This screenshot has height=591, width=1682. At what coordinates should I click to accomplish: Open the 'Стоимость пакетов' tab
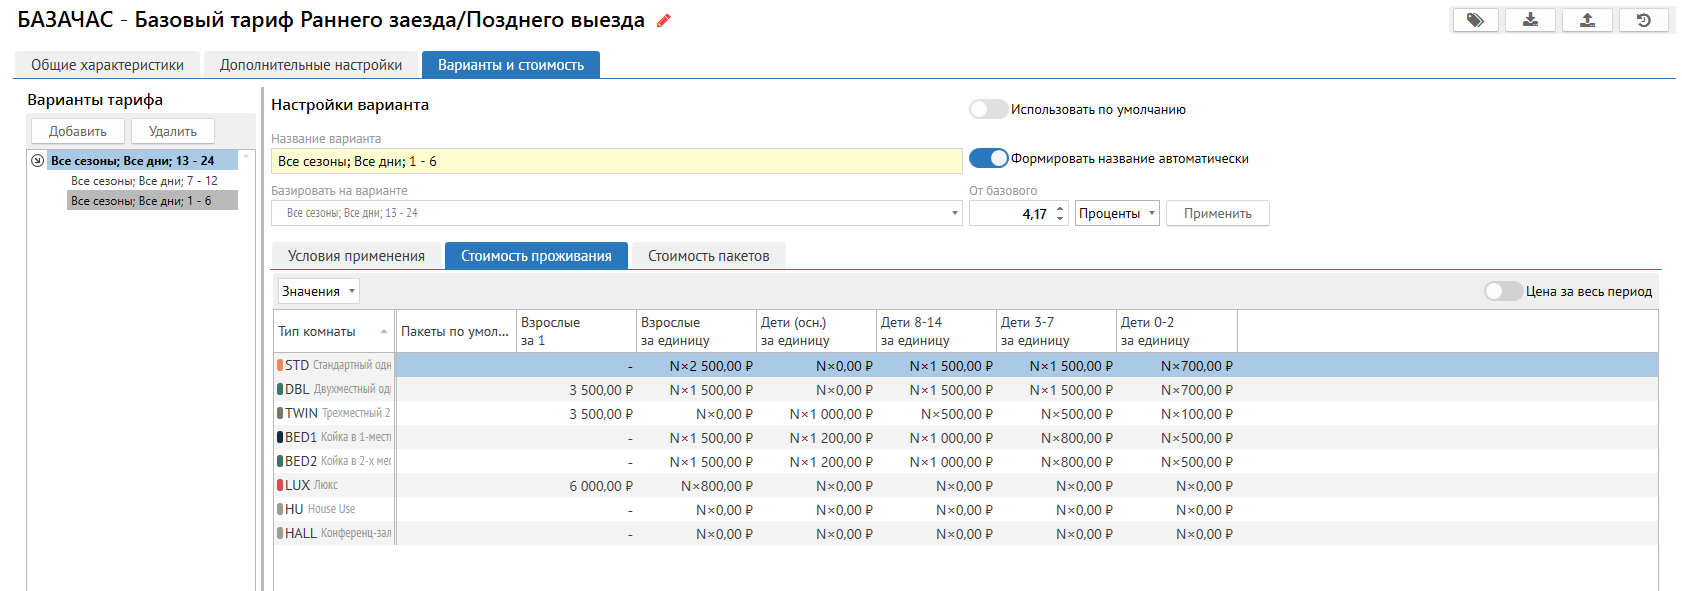pos(708,256)
